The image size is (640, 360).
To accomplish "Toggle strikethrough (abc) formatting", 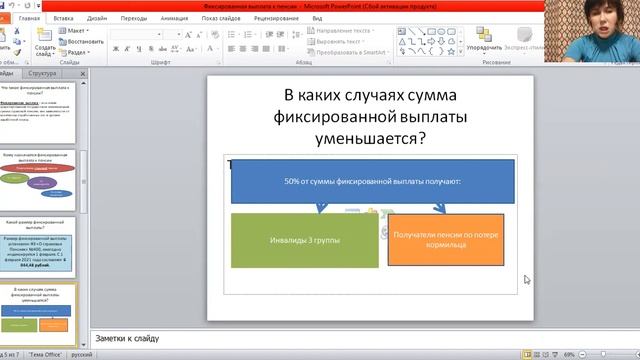I will (162, 49).
